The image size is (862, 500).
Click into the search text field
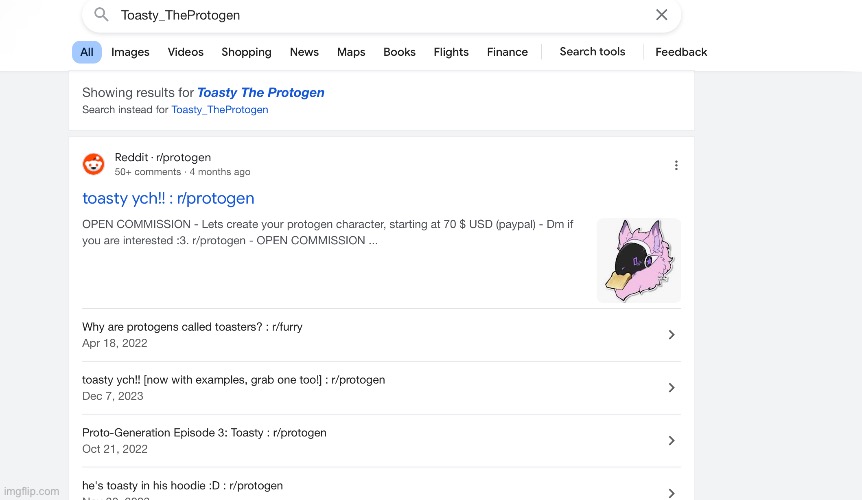point(380,15)
